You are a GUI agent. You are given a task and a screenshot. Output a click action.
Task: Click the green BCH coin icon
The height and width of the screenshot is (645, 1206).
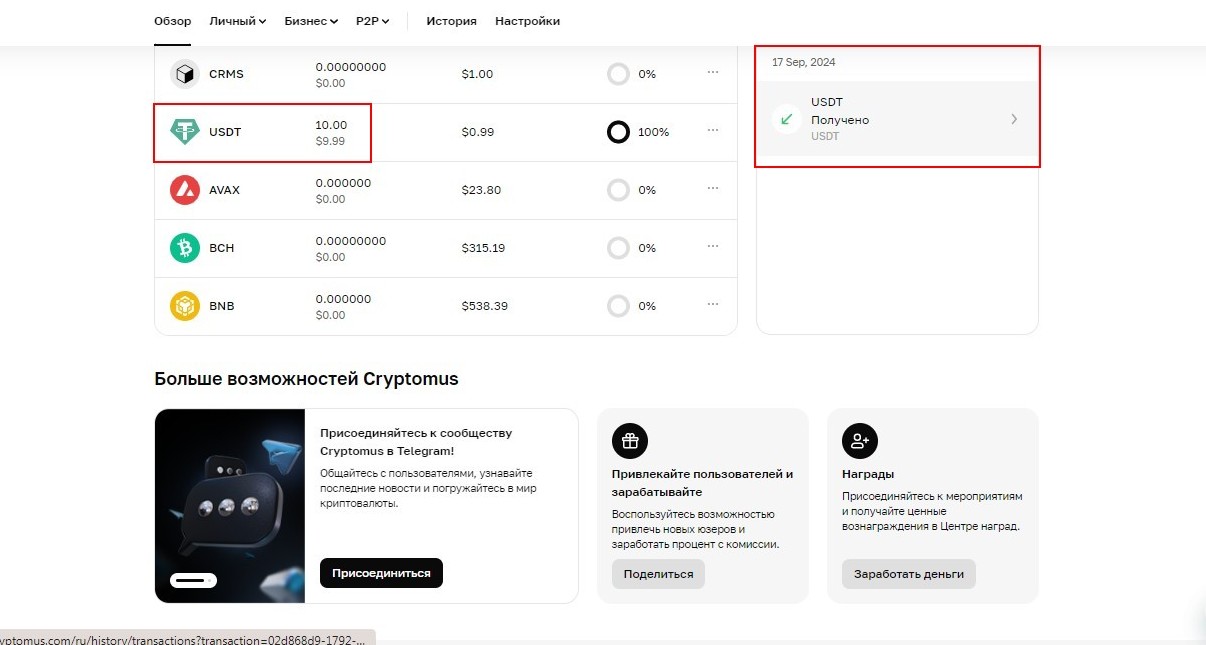185,248
